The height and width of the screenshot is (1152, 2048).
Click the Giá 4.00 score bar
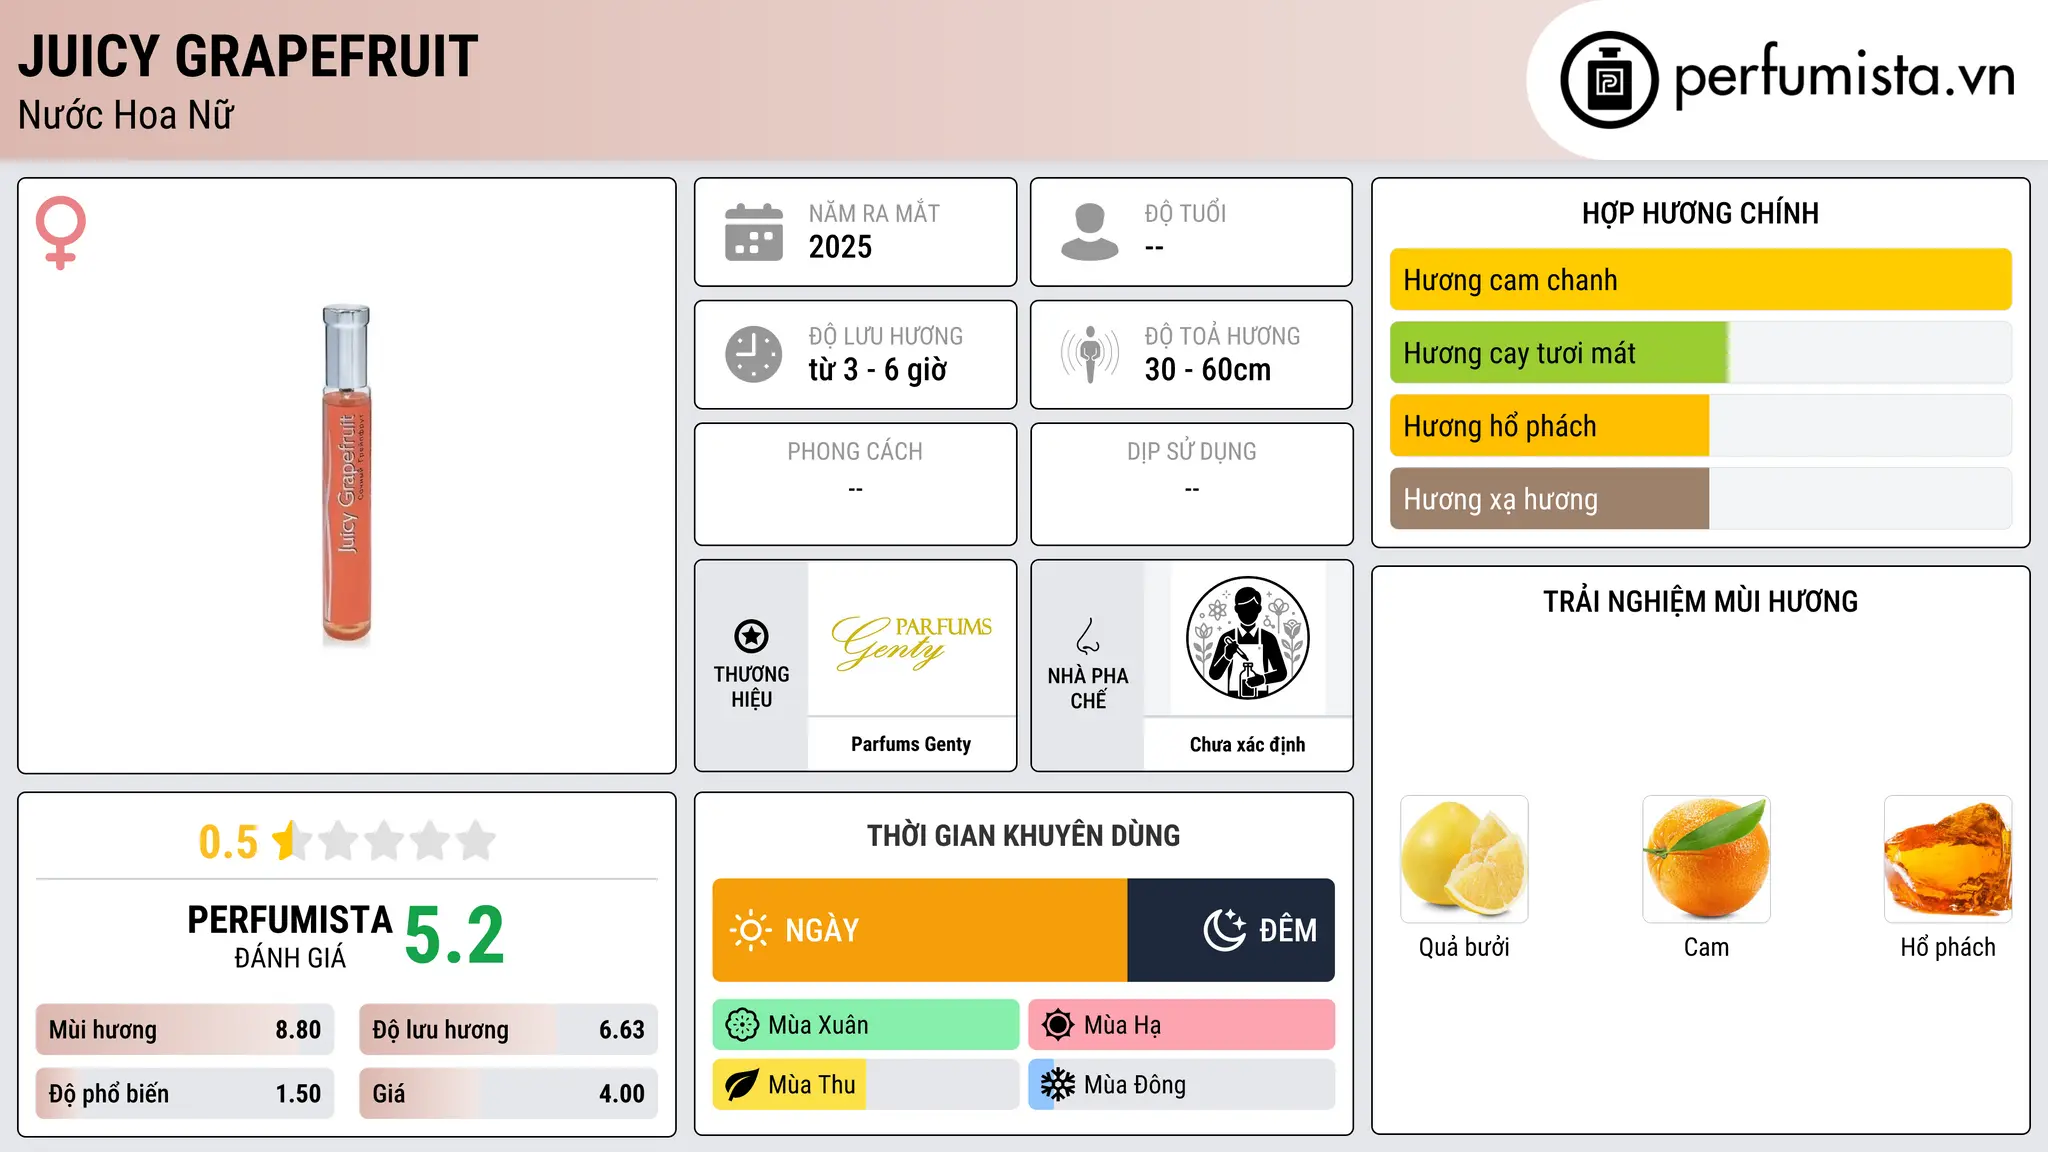pyautogui.click(x=509, y=1094)
